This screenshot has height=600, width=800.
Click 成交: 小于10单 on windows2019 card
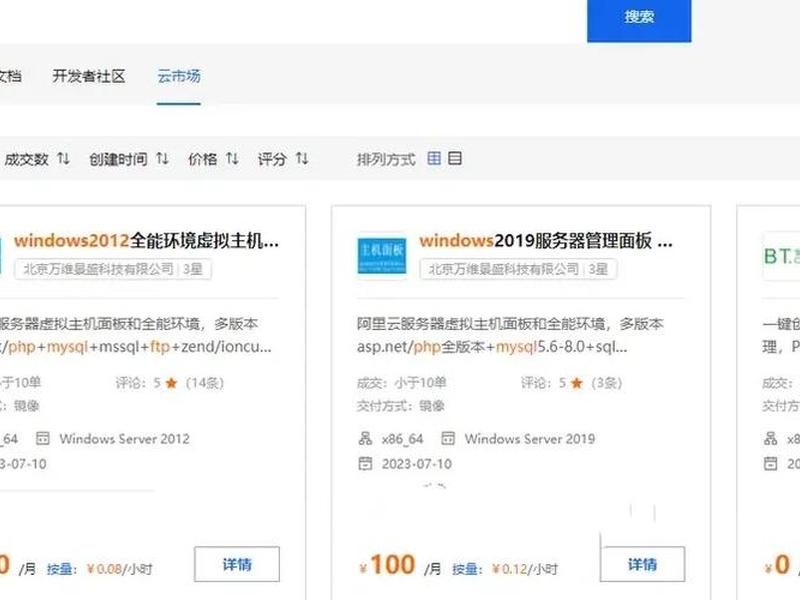point(402,383)
